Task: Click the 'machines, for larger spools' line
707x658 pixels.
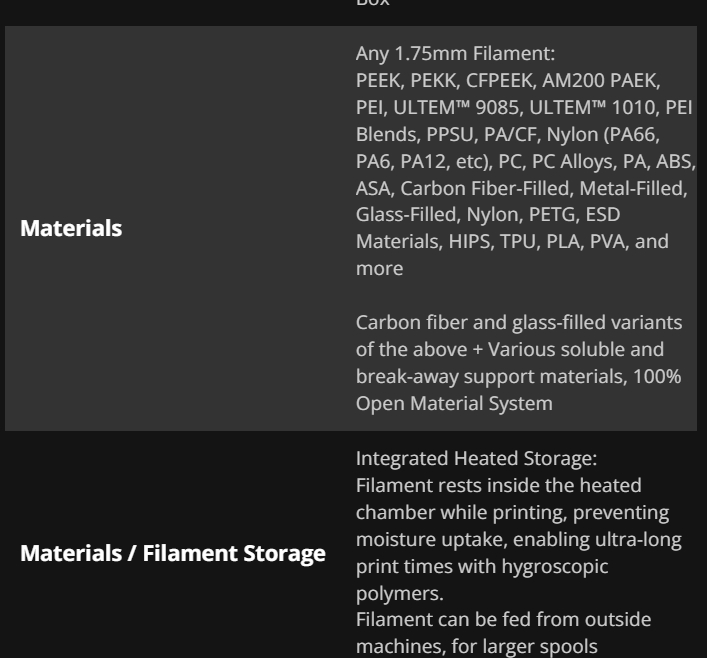Action: pyautogui.click(x=477, y=647)
